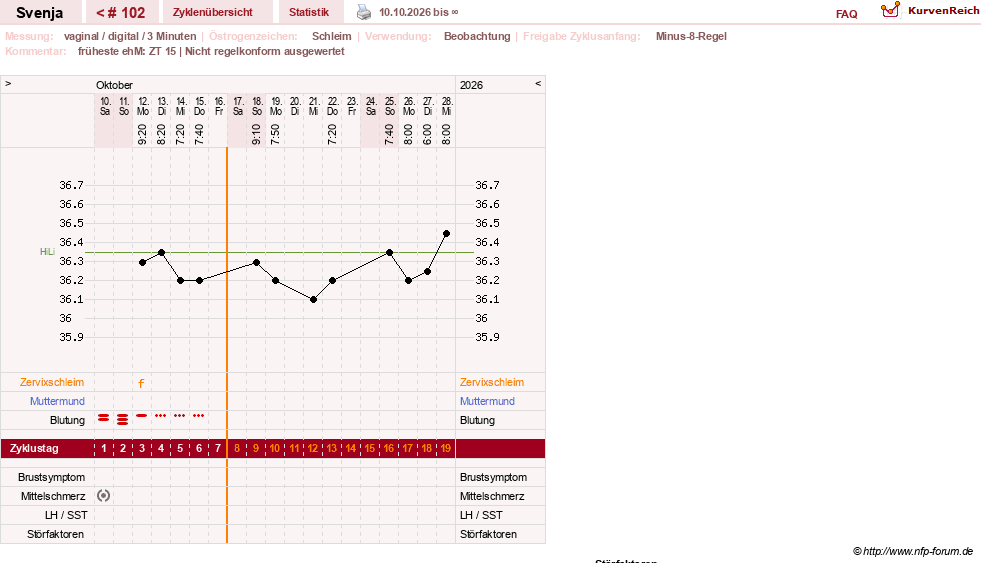The width and height of the screenshot is (981, 563).
Task: Click the '24. Sa' date header
Action: point(370,106)
